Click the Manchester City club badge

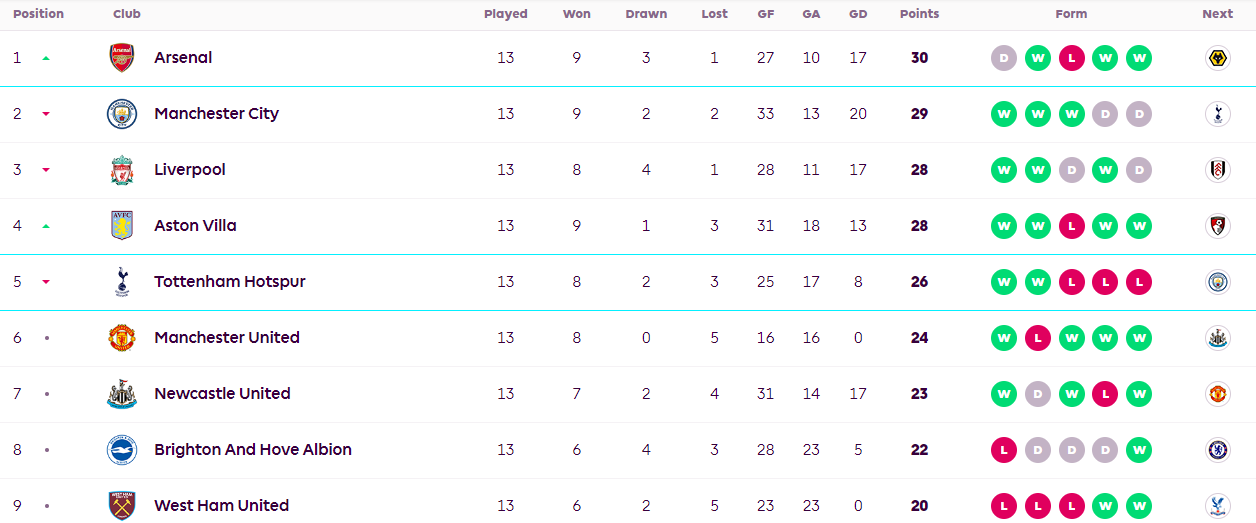pos(121,114)
